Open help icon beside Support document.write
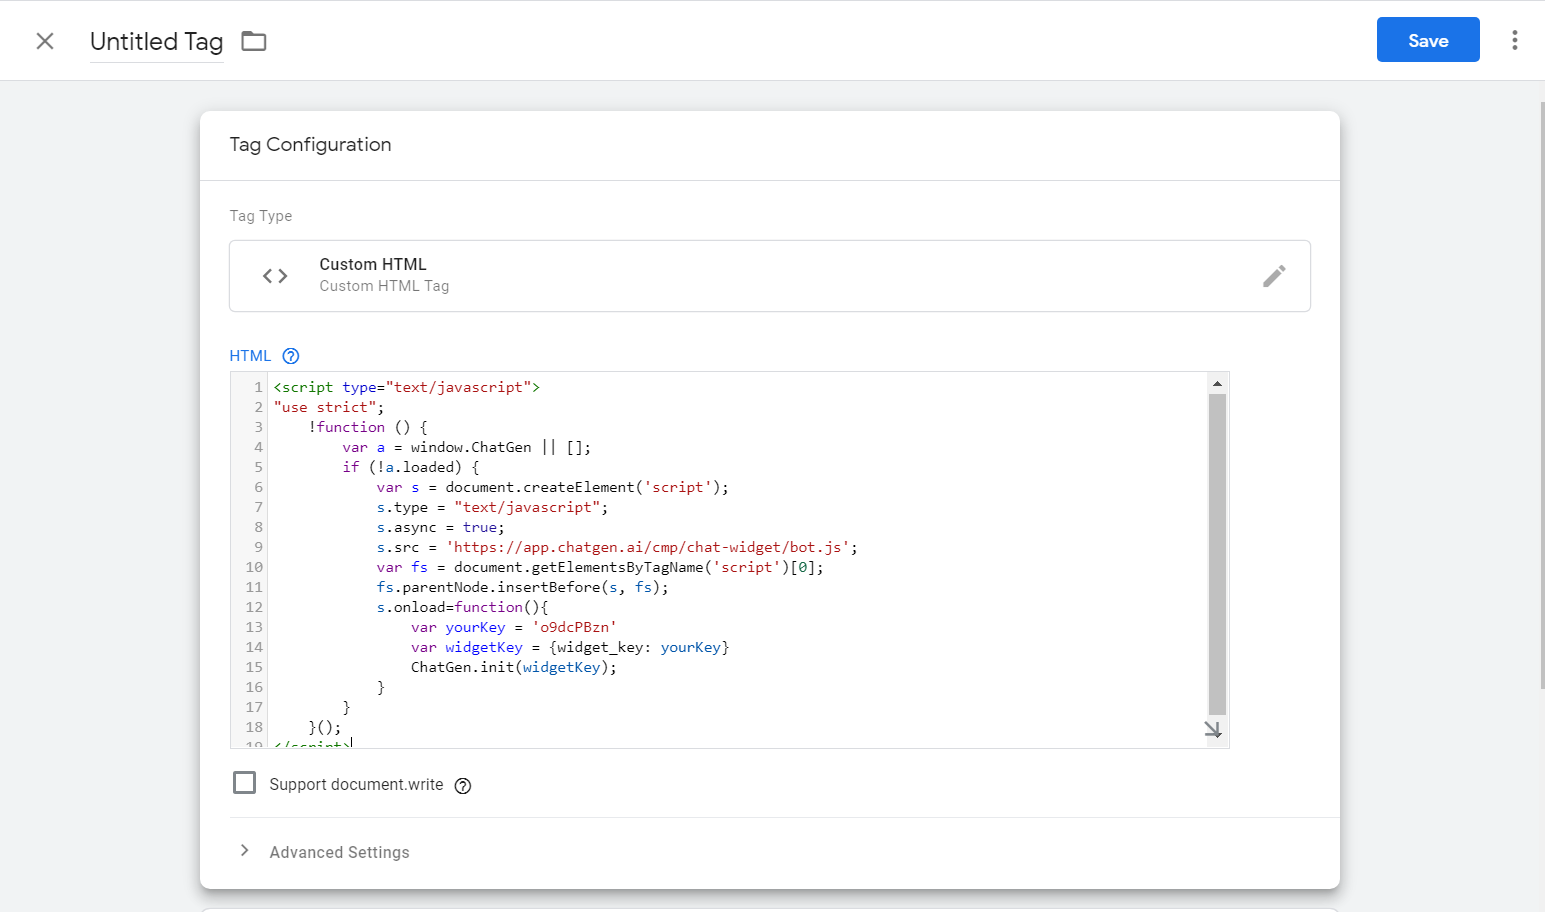 (463, 786)
